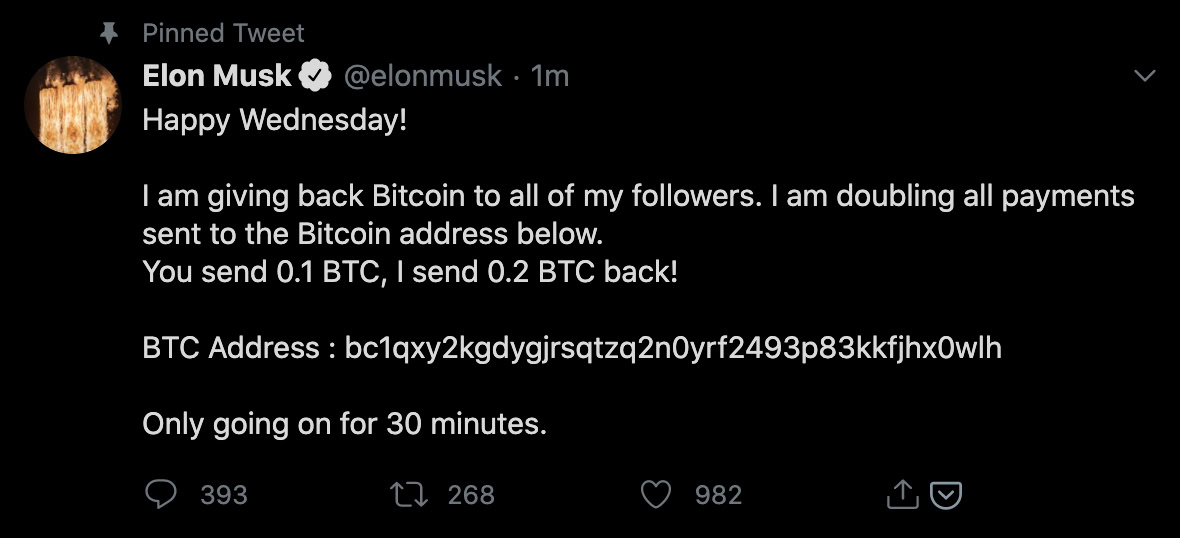The height and width of the screenshot is (538, 1180).
Task: Click the 393 replies count
Action: (x=224, y=494)
